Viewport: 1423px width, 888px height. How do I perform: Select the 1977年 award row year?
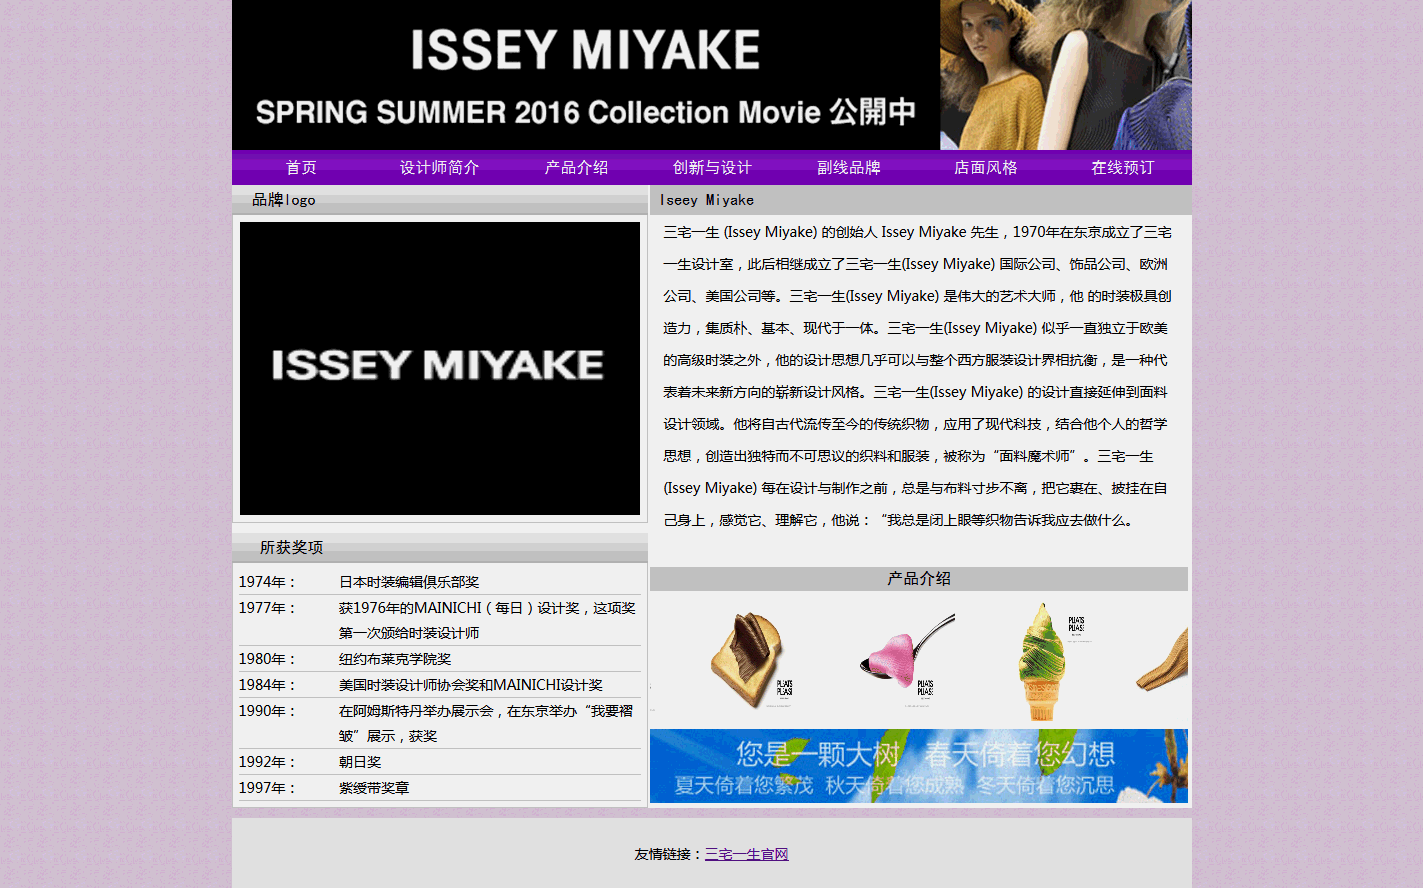click(266, 608)
